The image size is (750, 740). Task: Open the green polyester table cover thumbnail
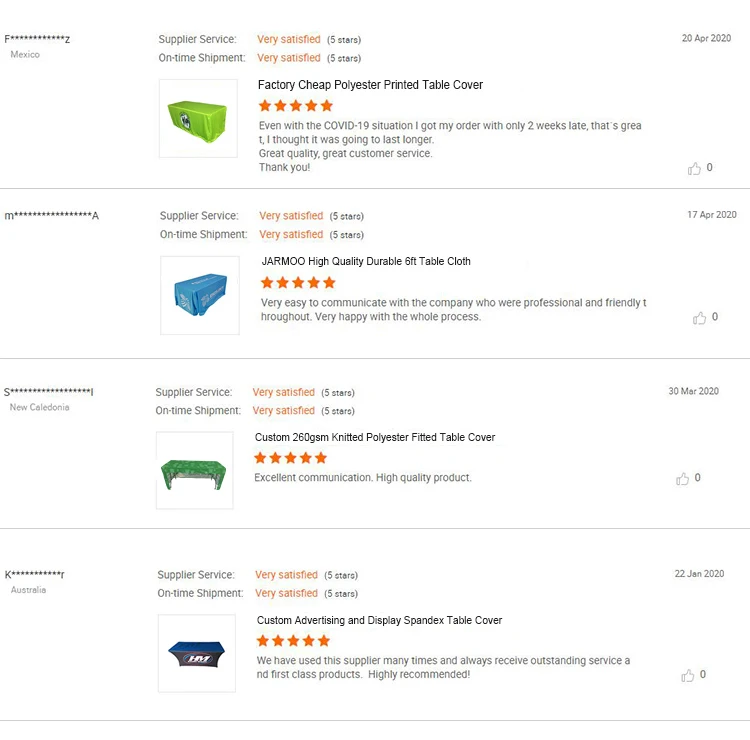198,118
